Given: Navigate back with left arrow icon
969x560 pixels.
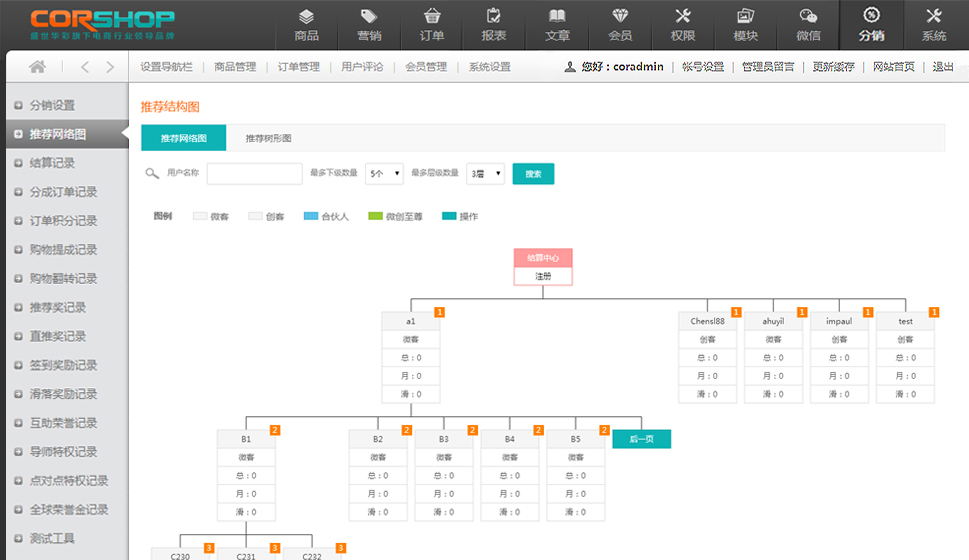Looking at the screenshot, I should pyautogui.click(x=85, y=67).
